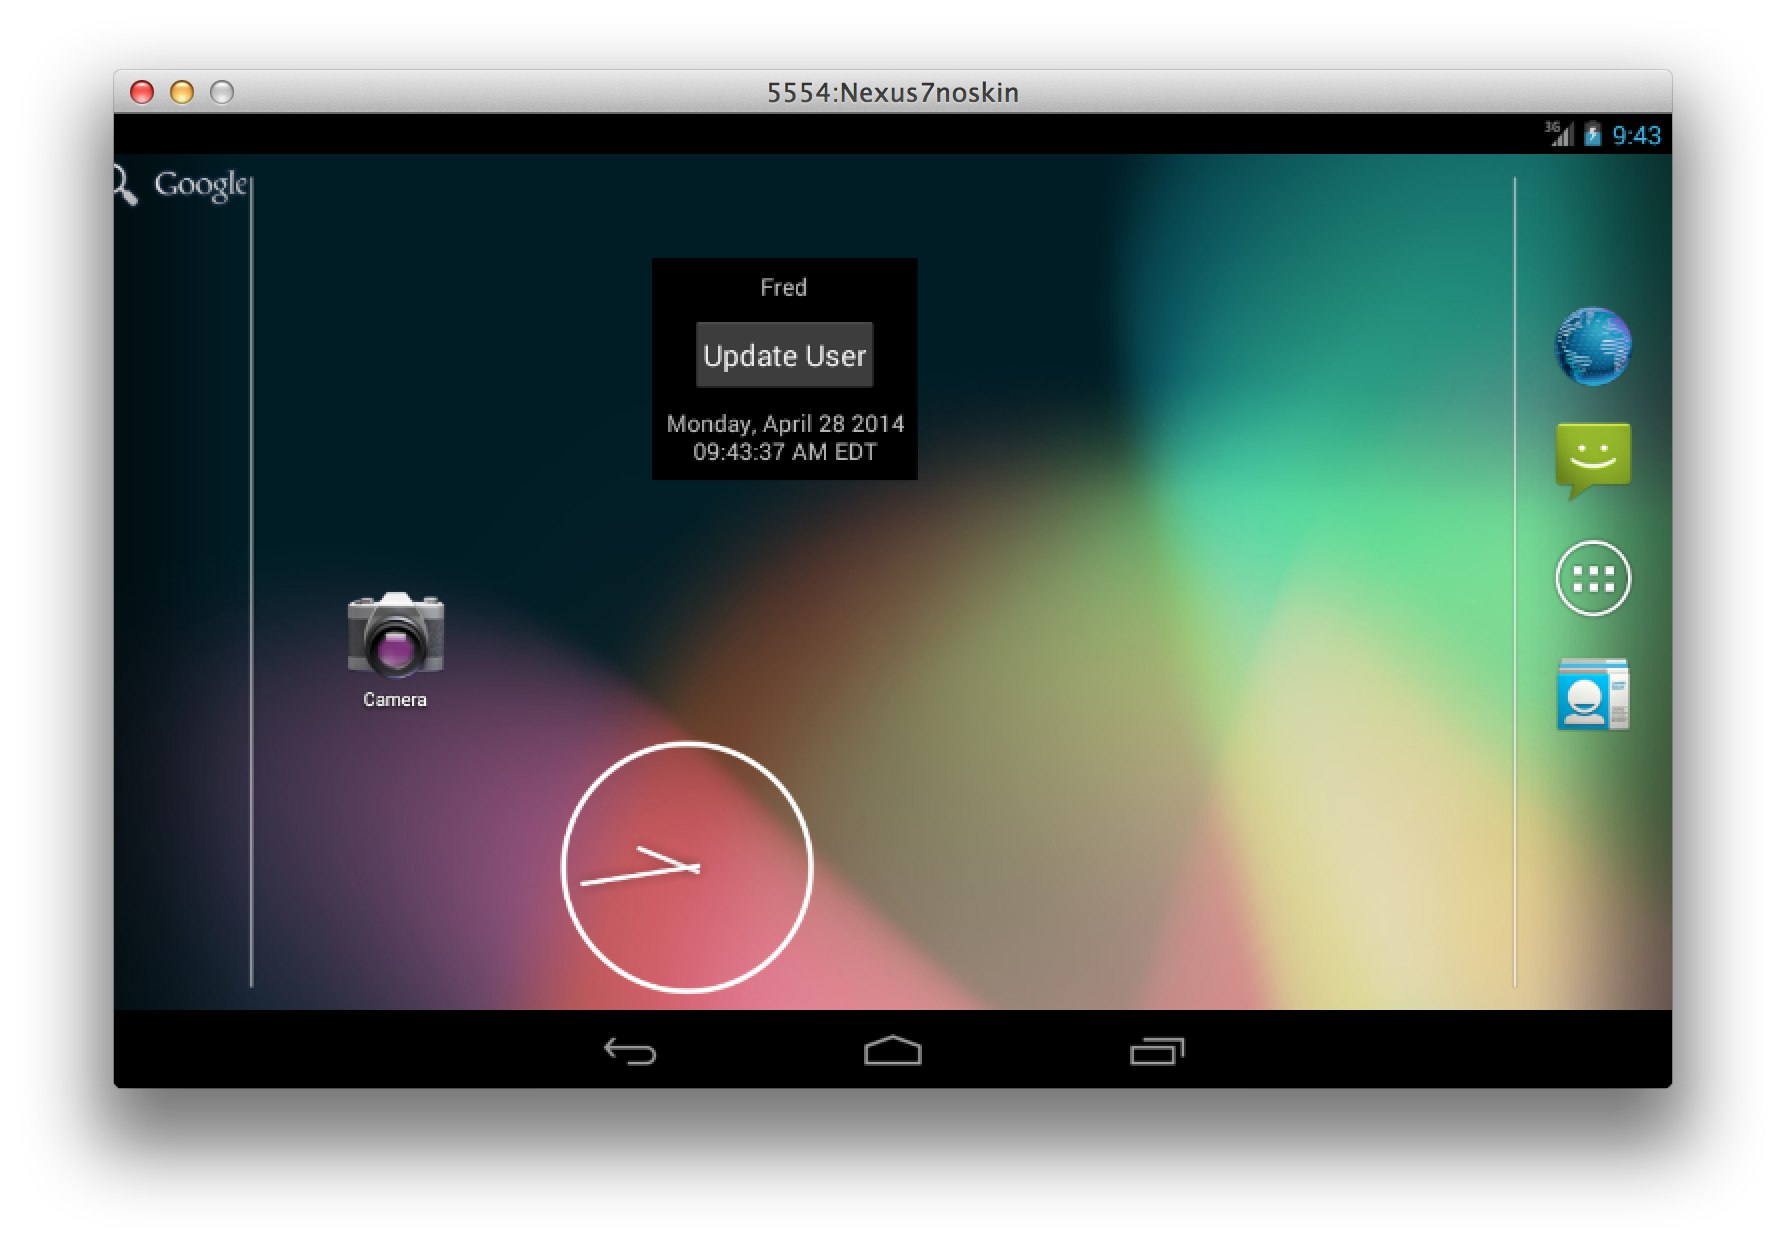Image resolution: width=1786 pixels, height=1246 pixels.
Task: Open the all apps drawer
Action: (x=1595, y=578)
